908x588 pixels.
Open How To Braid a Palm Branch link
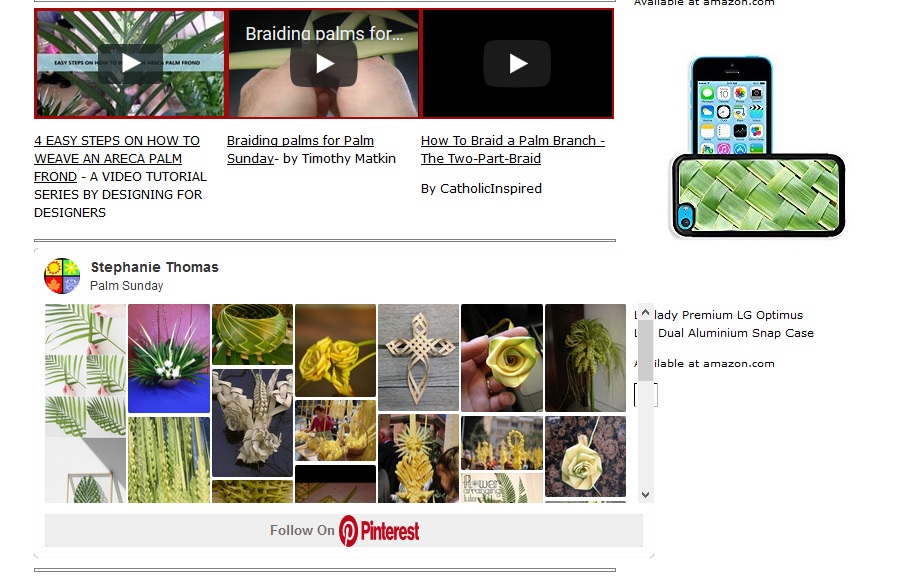click(x=512, y=149)
